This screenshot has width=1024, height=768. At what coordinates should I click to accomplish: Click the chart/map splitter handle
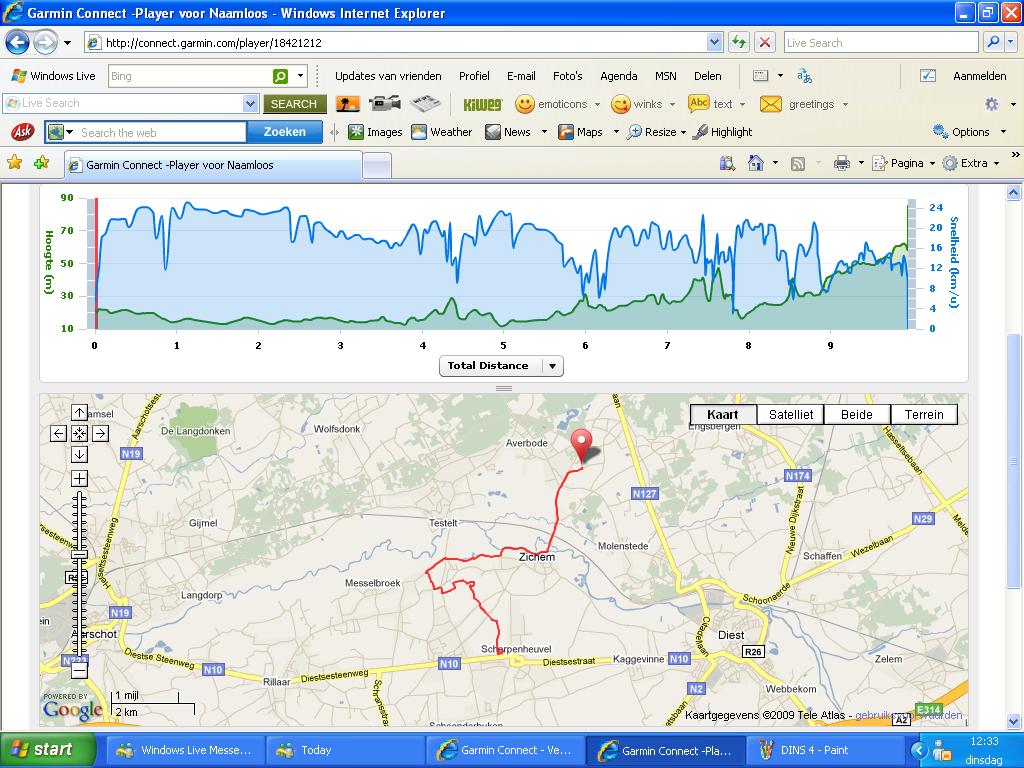pos(504,388)
